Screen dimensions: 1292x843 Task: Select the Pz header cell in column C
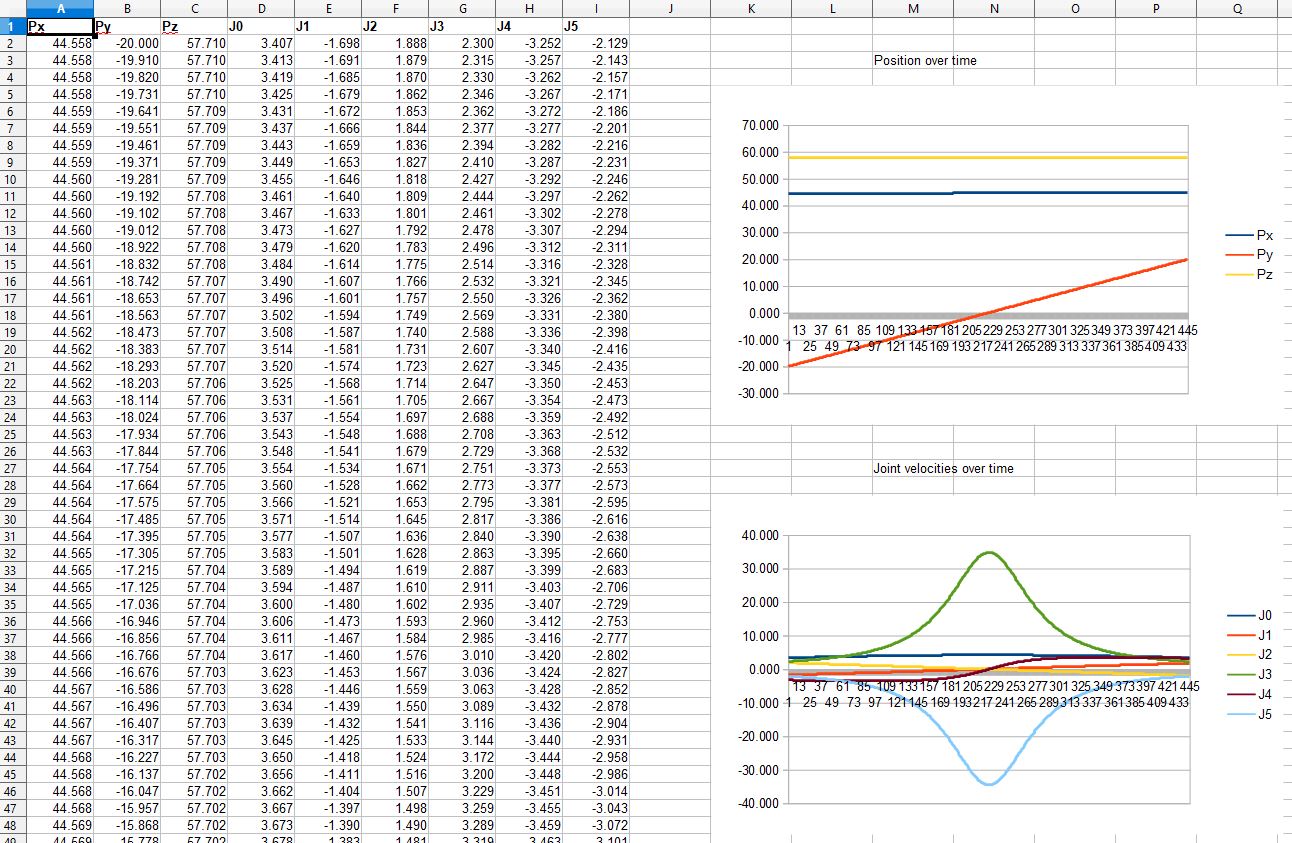pos(194,26)
